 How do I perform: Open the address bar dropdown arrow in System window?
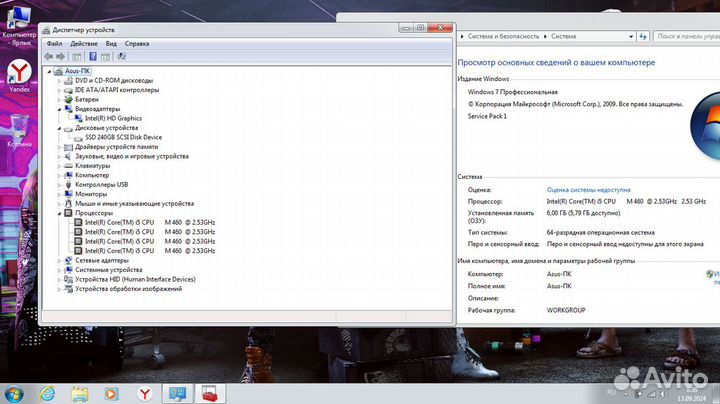coord(631,36)
